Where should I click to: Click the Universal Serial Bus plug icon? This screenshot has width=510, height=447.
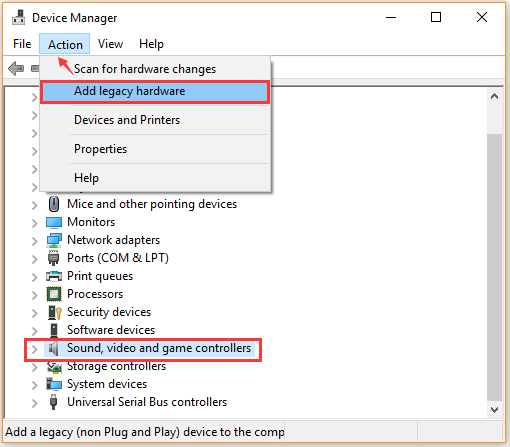tap(53, 402)
